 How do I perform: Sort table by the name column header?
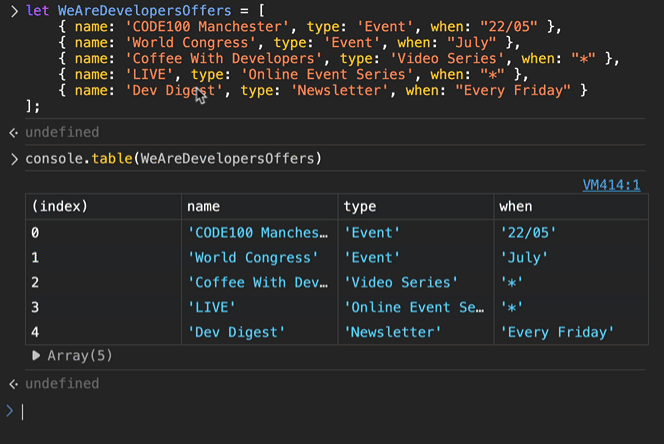(x=260, y=207)
